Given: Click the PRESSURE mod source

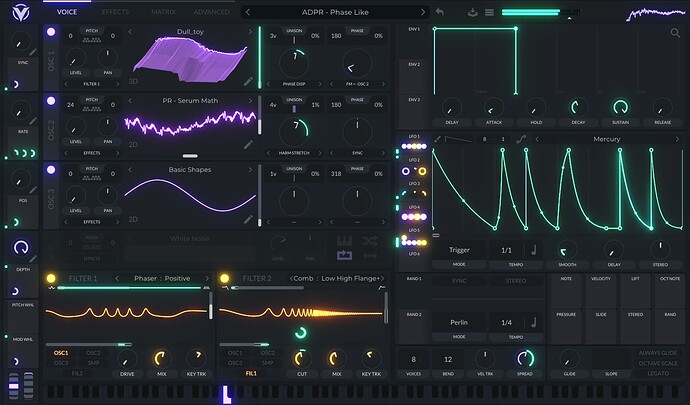Looking at the screenshot, I should [x=566, y=327].
